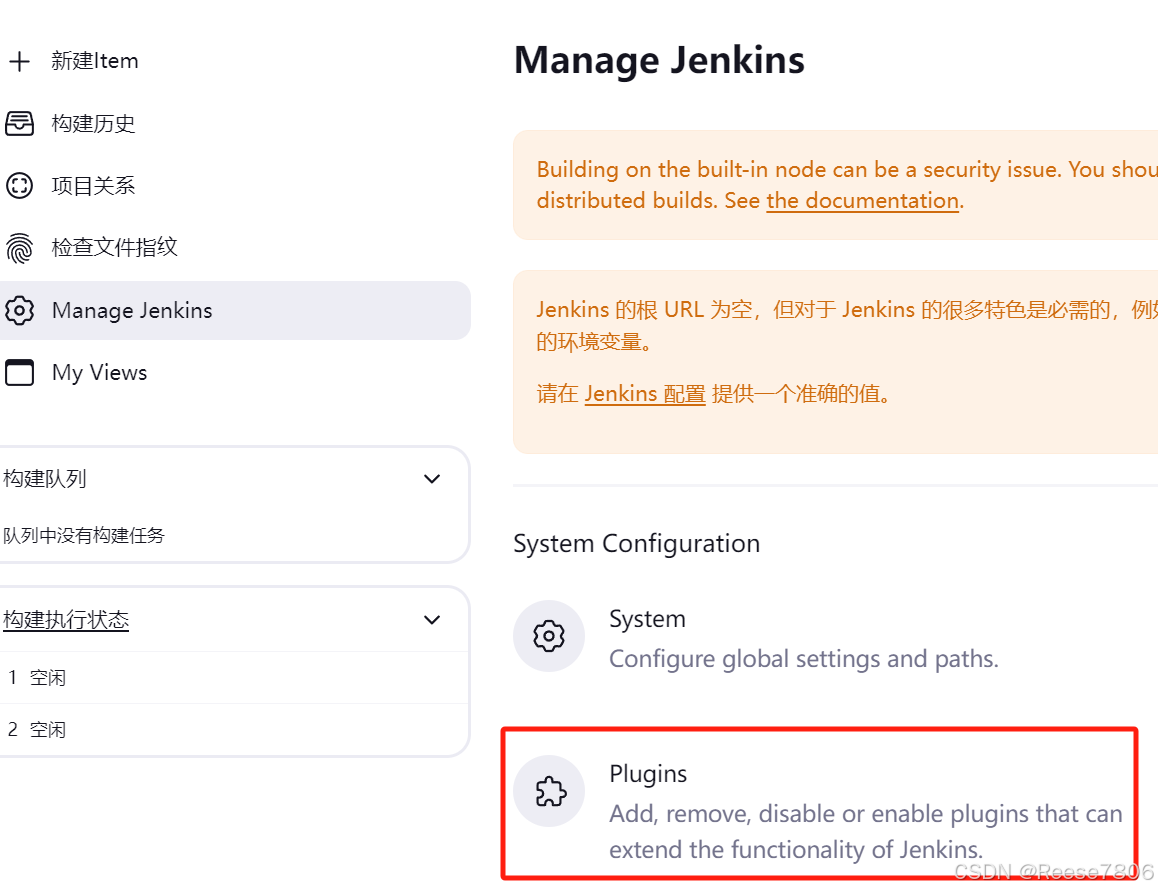This screenshot has height=892, width=1158.
Task: Click the System gear icon under System Configuration
Action: 549,636
